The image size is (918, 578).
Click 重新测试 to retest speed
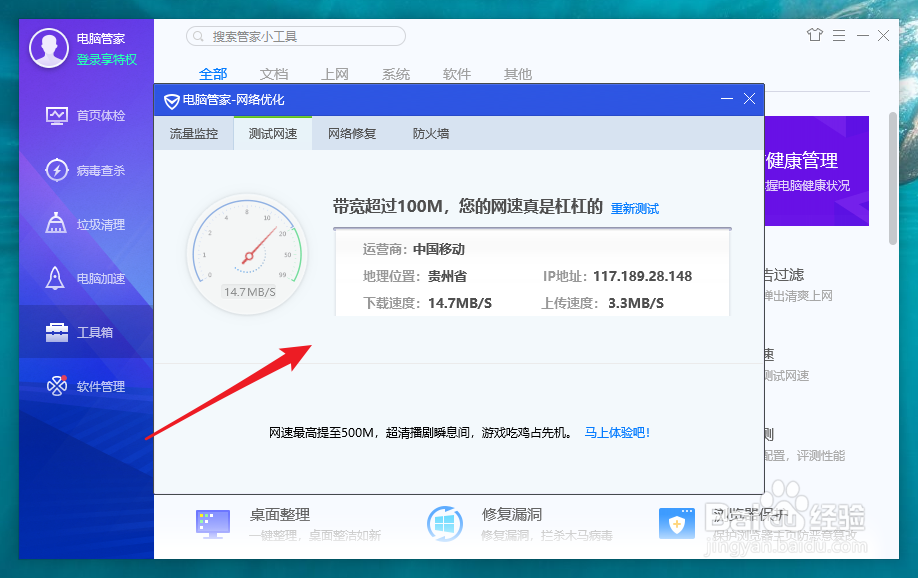tap(635, 208)
